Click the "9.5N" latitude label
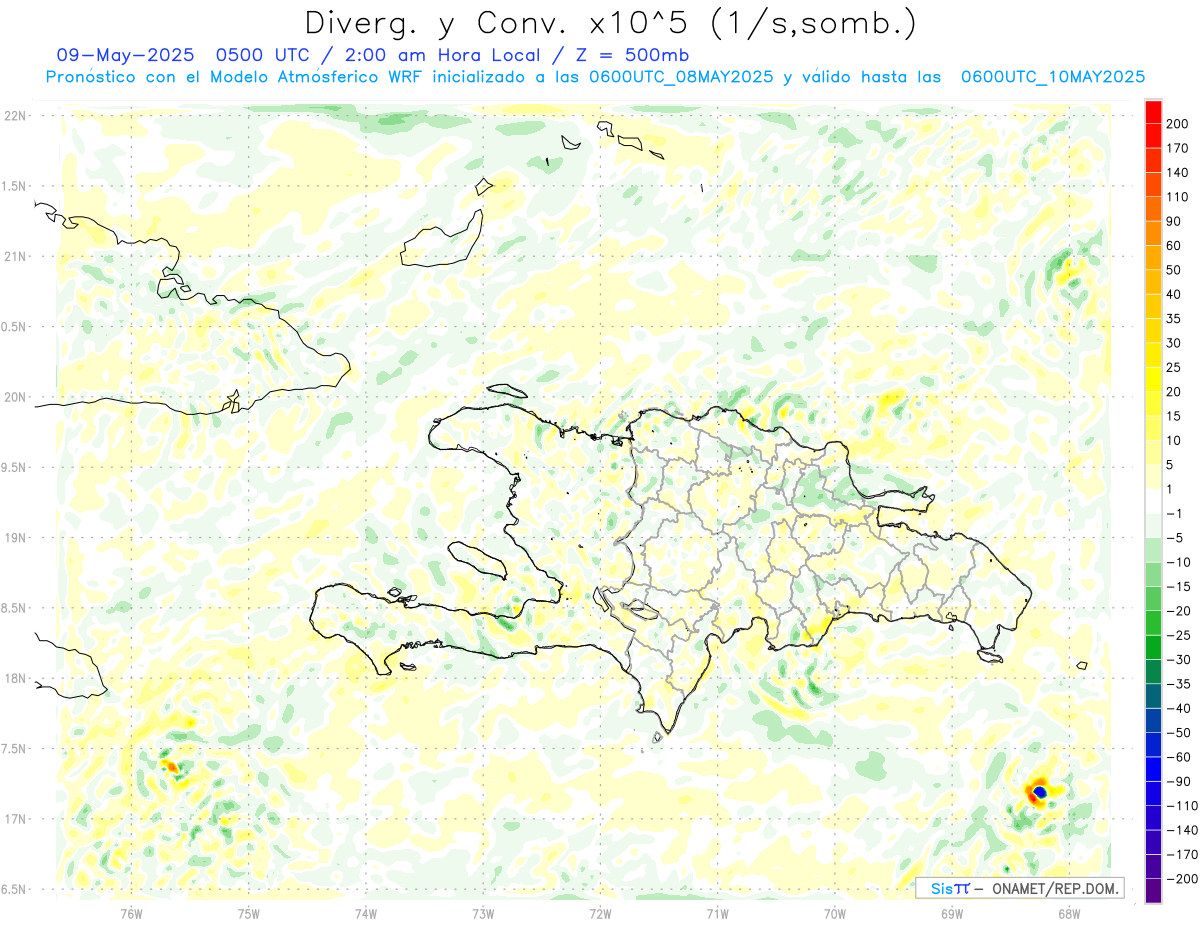The height and width of the screenshot is (927, 1200). pos(15,467)
